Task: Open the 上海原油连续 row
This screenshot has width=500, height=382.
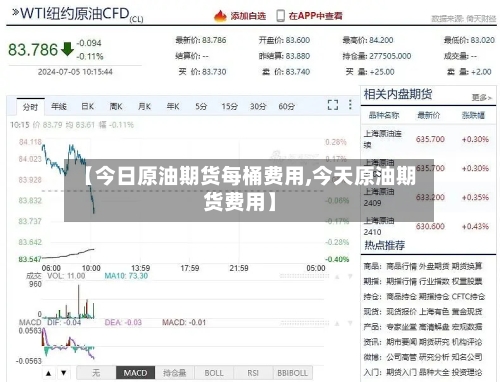Action: [428, 139]
